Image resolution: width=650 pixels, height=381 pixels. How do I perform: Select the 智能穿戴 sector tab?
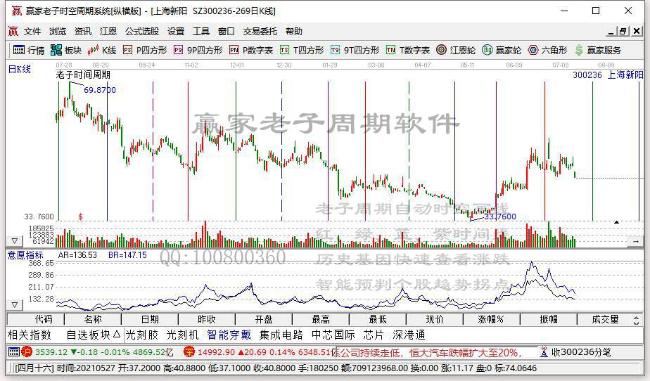[x=229, y=335]
